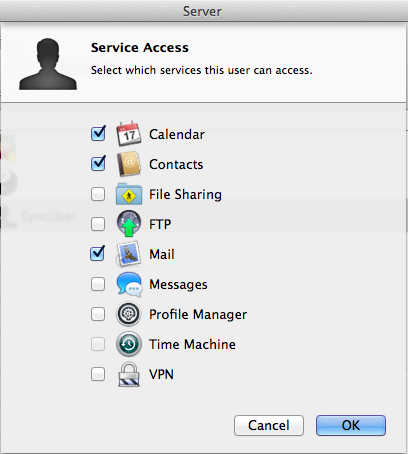Disable the Mail access checkbox
Screen dimensions: 408x454
pyautogui.click(x=98, y=253)
